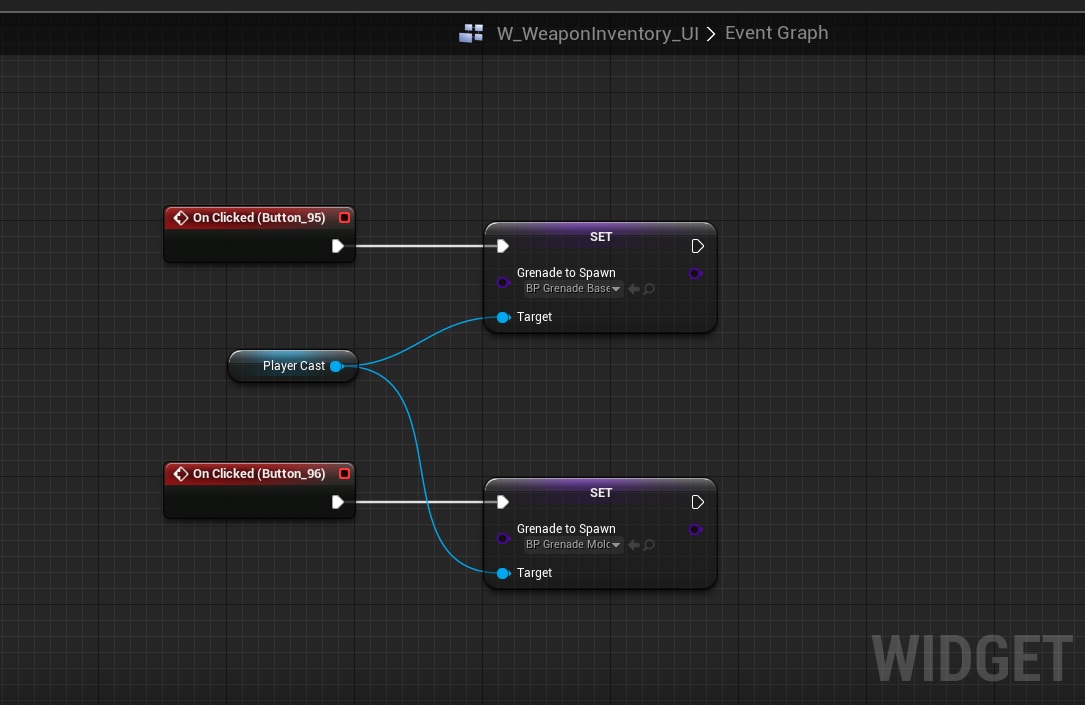Click the exec output pin of top SET node
Image resolution: width=1085 pixels, height=705 pixels.
click(x=697, y=246)
